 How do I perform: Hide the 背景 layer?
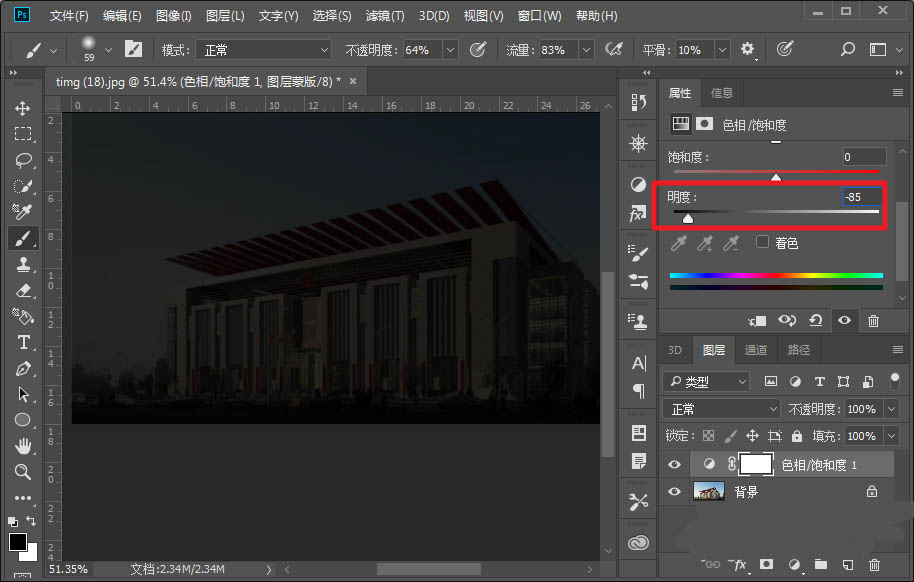(675, 492)
